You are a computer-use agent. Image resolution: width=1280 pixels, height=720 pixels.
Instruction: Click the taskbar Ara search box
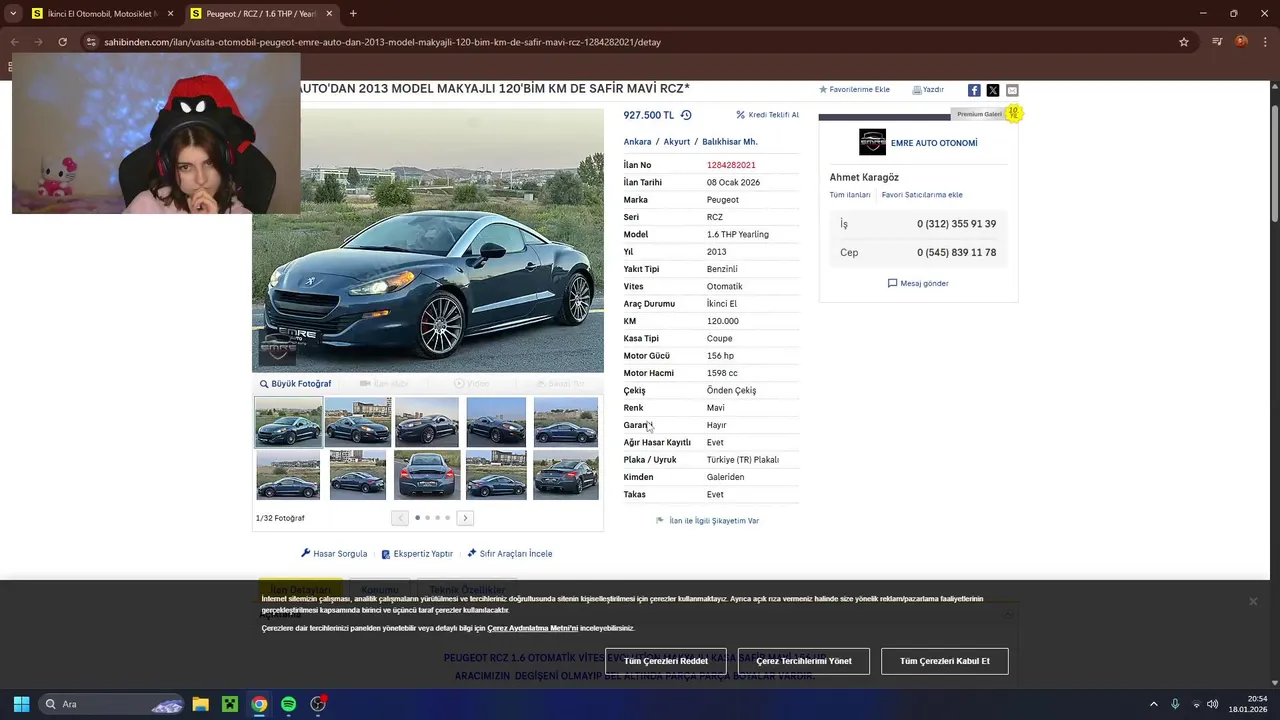tap(112, 704)
